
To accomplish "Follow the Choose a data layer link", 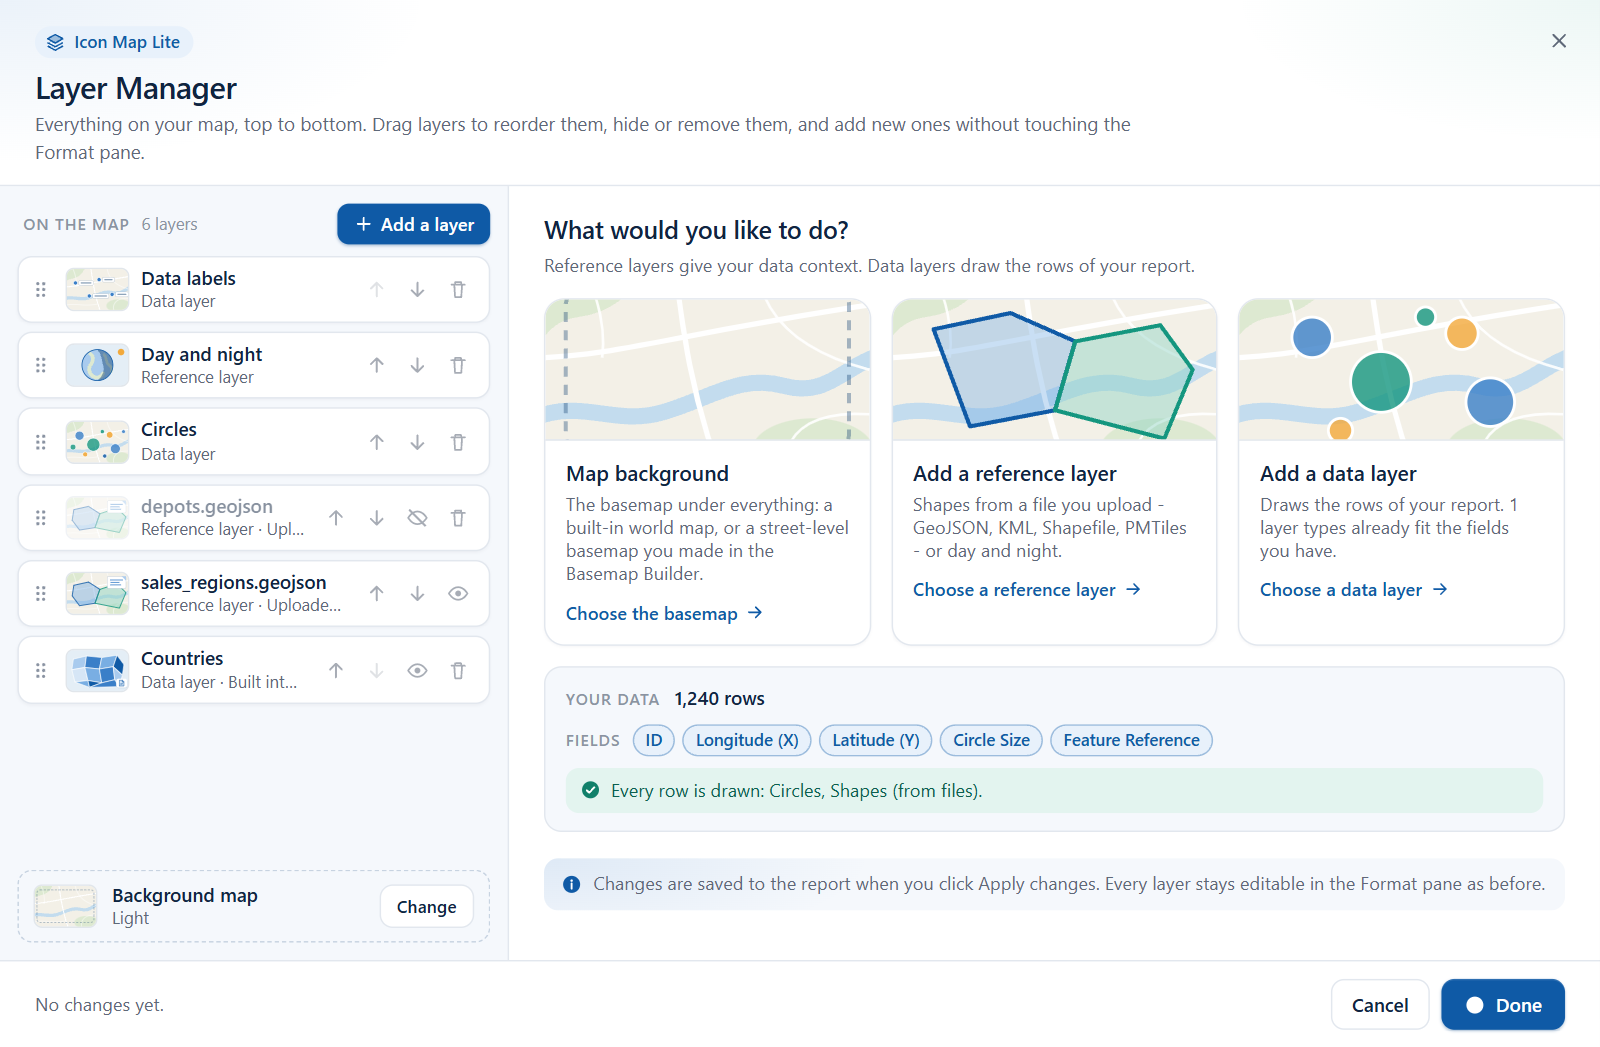I will 1354,590.
